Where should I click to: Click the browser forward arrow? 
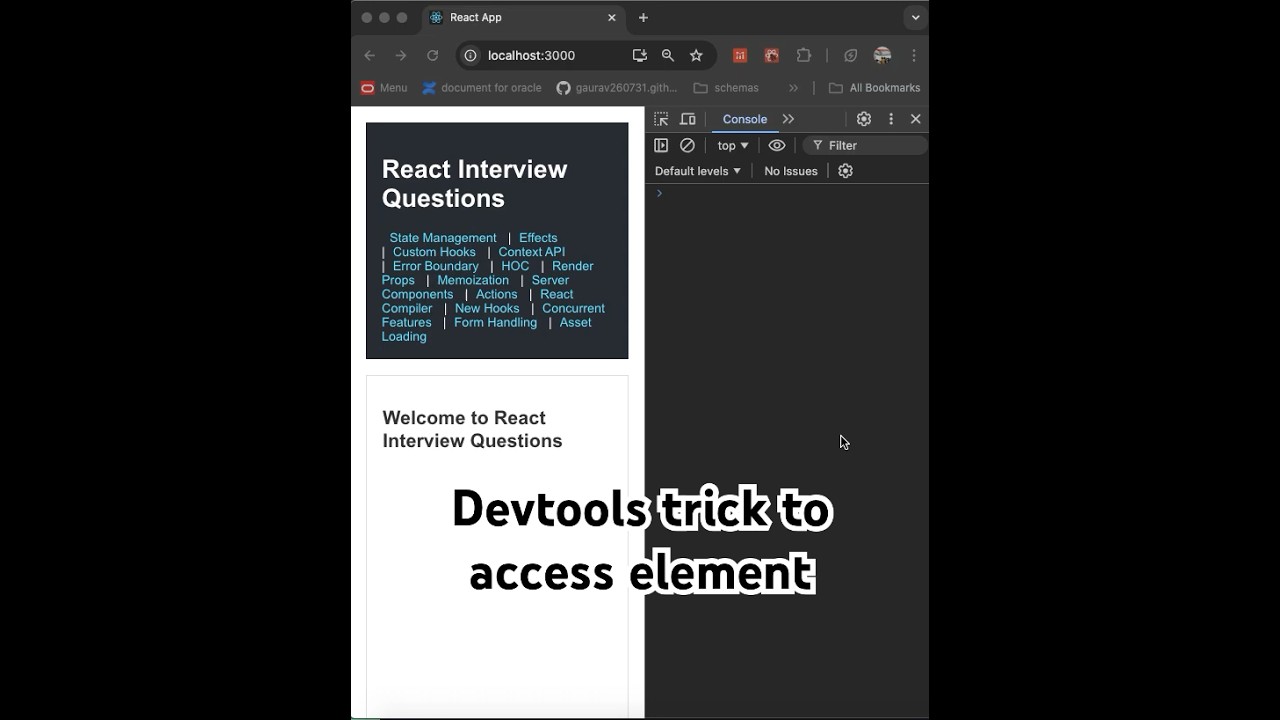click(x=401, y=56)
